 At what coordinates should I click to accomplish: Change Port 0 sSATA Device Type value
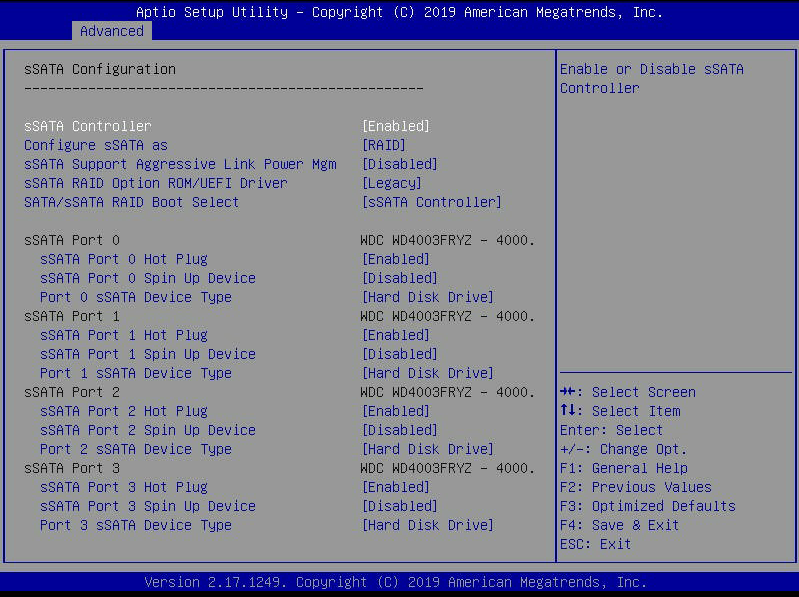427,297
